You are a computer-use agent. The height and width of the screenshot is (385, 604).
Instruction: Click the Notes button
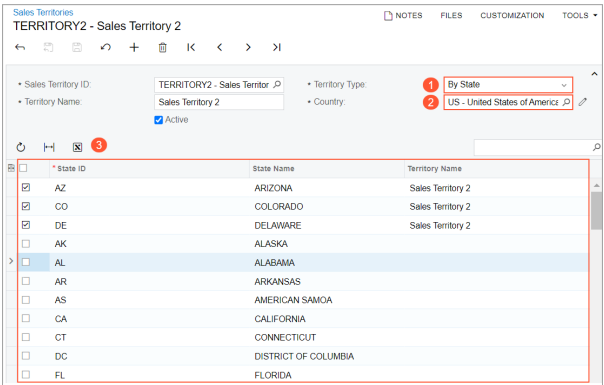[x=403, y=15]
